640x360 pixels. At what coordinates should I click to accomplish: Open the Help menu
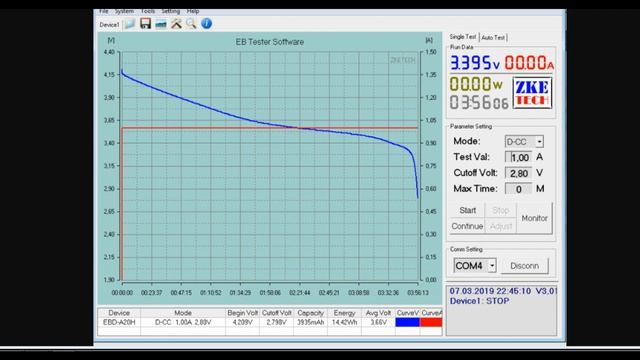(193, 11)
